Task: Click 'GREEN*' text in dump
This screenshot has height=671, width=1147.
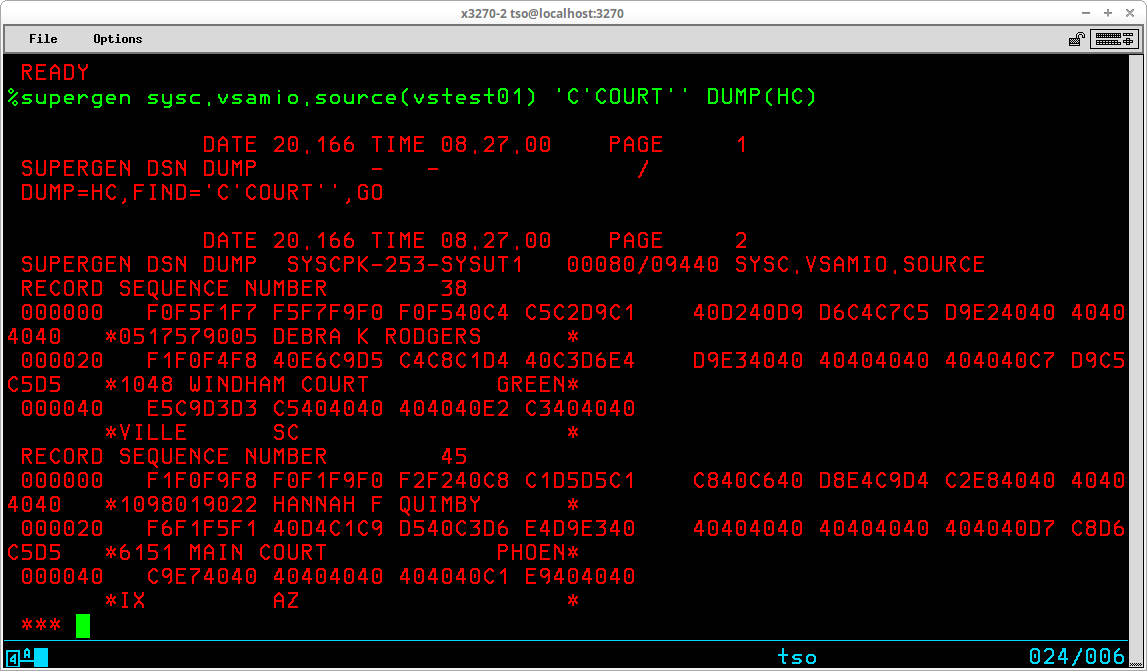Action: point(538,384)
